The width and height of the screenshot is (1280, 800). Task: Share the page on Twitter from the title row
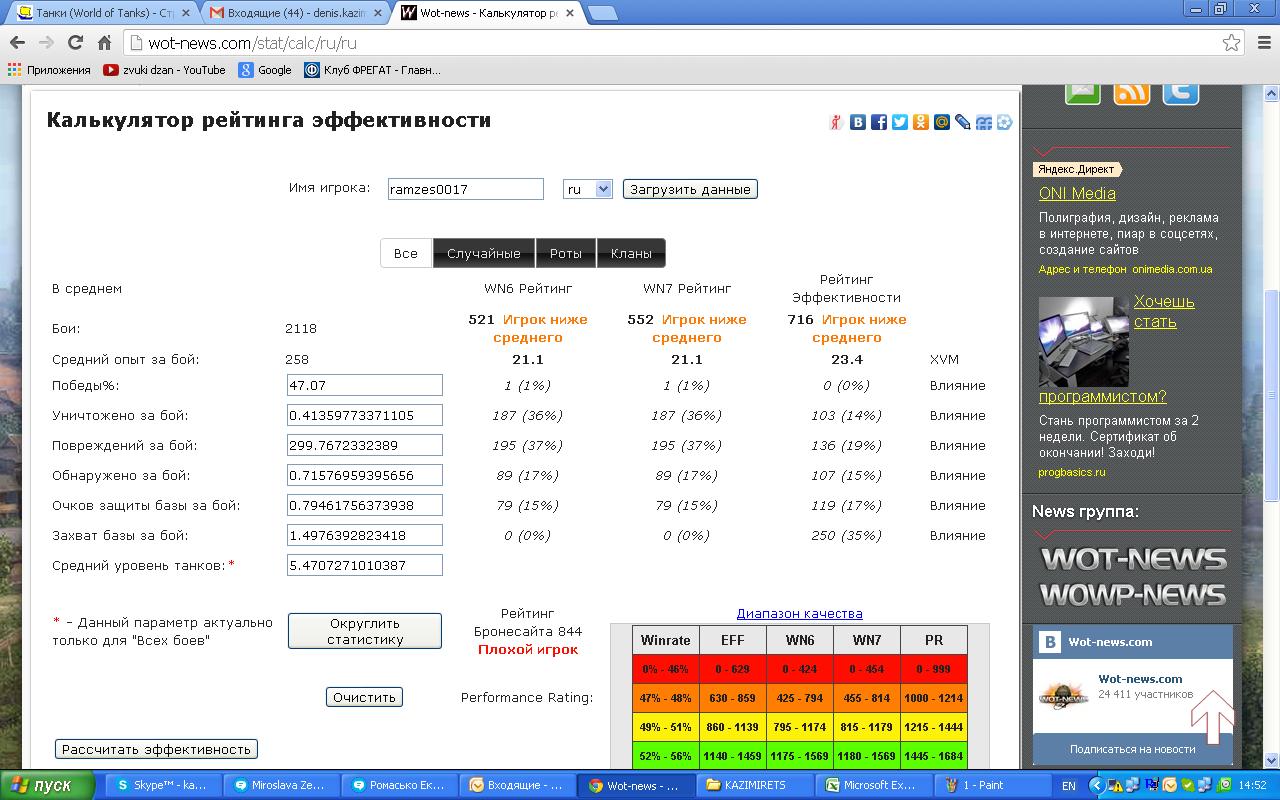point(900,122)
